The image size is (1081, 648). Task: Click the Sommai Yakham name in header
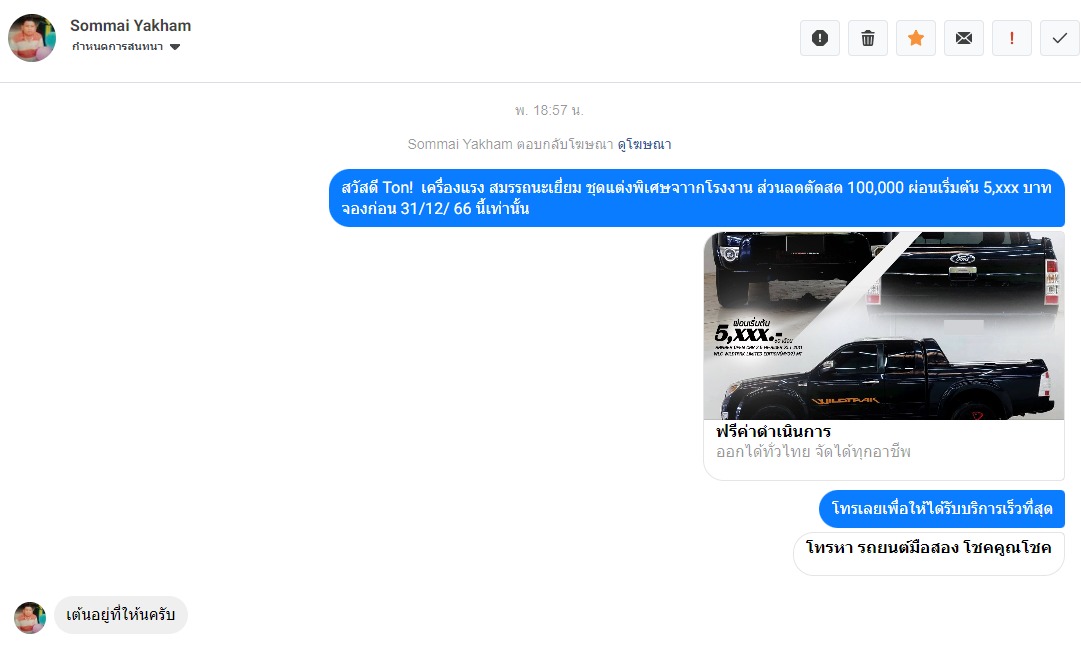pyautogui.click(x=130, y=26)
